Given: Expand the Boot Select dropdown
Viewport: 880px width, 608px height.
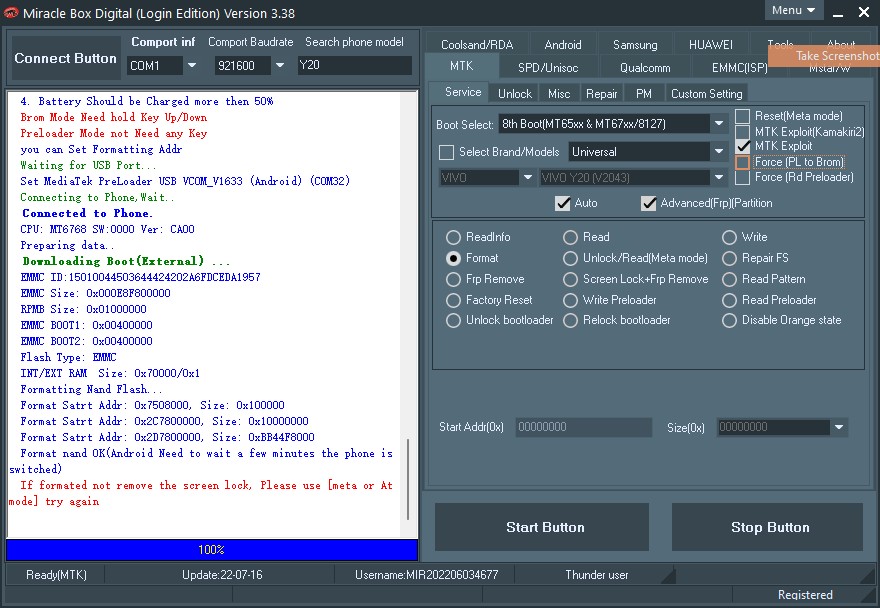Looking at the screenshot, I should click(718, 124).
